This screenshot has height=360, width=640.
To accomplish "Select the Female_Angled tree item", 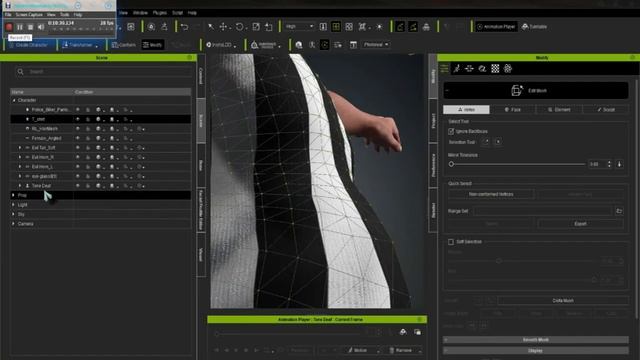I will click(46, 138).
